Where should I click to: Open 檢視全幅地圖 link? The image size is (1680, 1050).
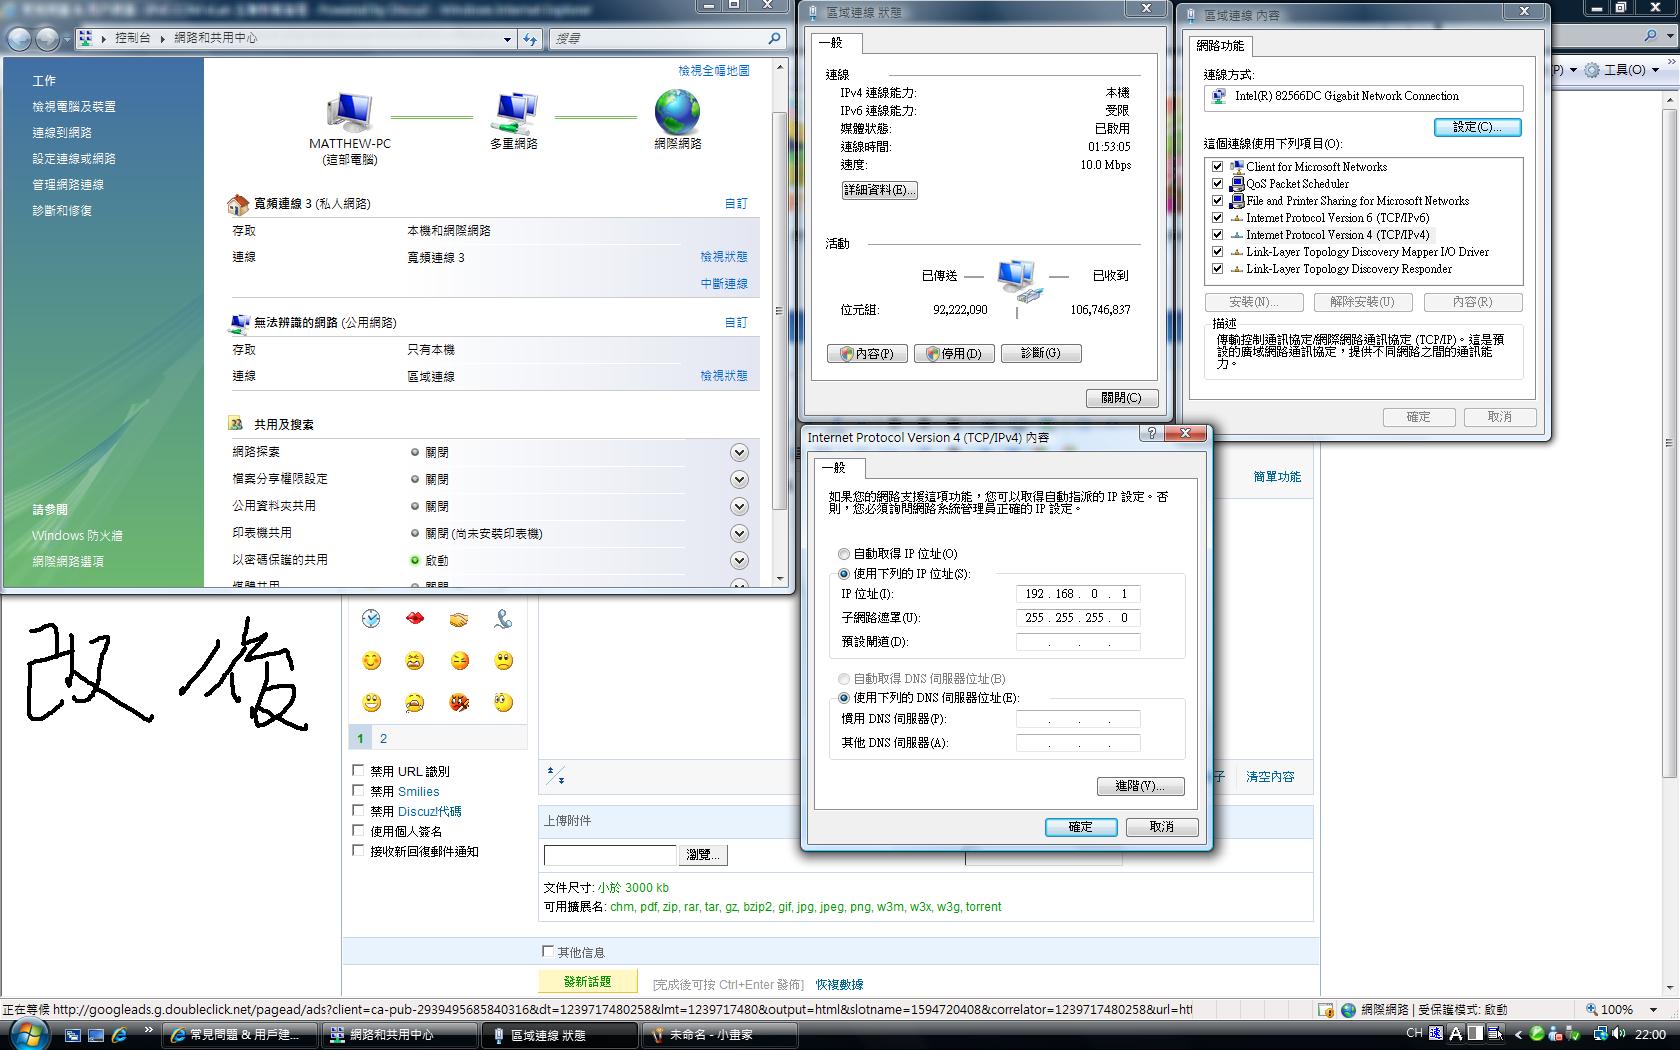click(714, 71)
